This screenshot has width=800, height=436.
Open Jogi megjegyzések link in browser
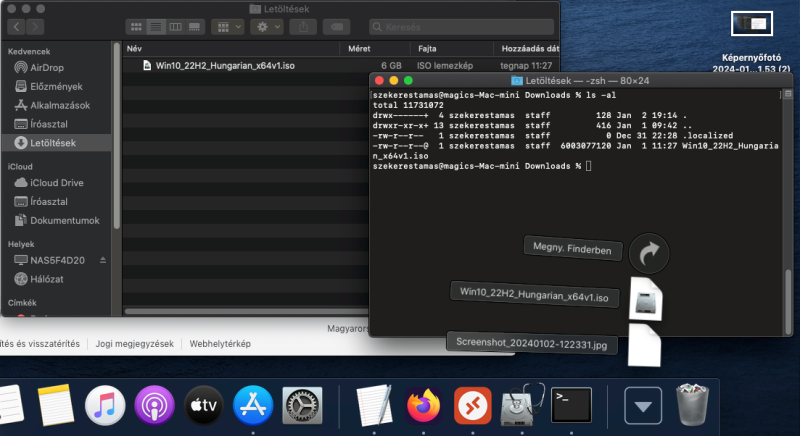135,344
